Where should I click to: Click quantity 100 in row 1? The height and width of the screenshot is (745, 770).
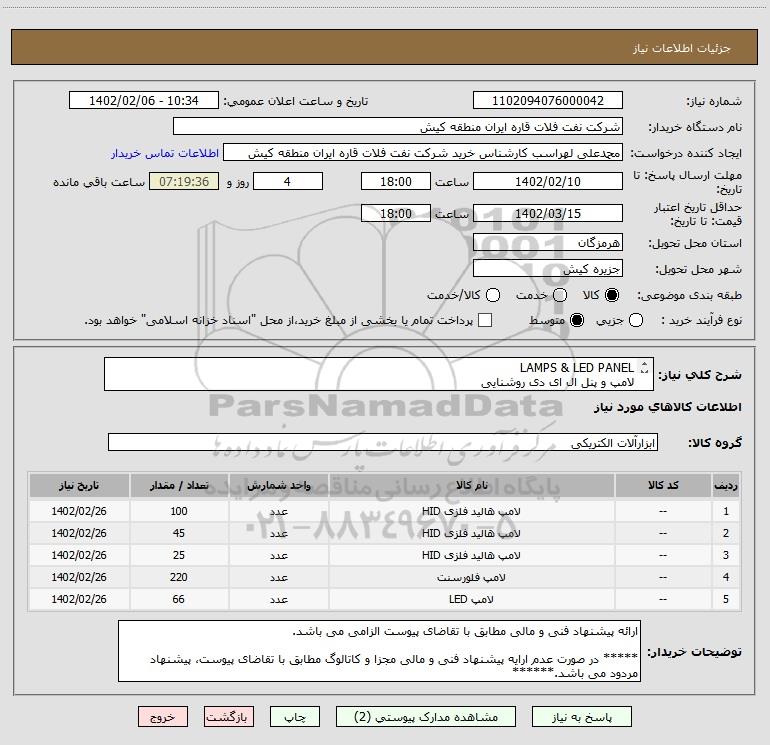point(179,511)
